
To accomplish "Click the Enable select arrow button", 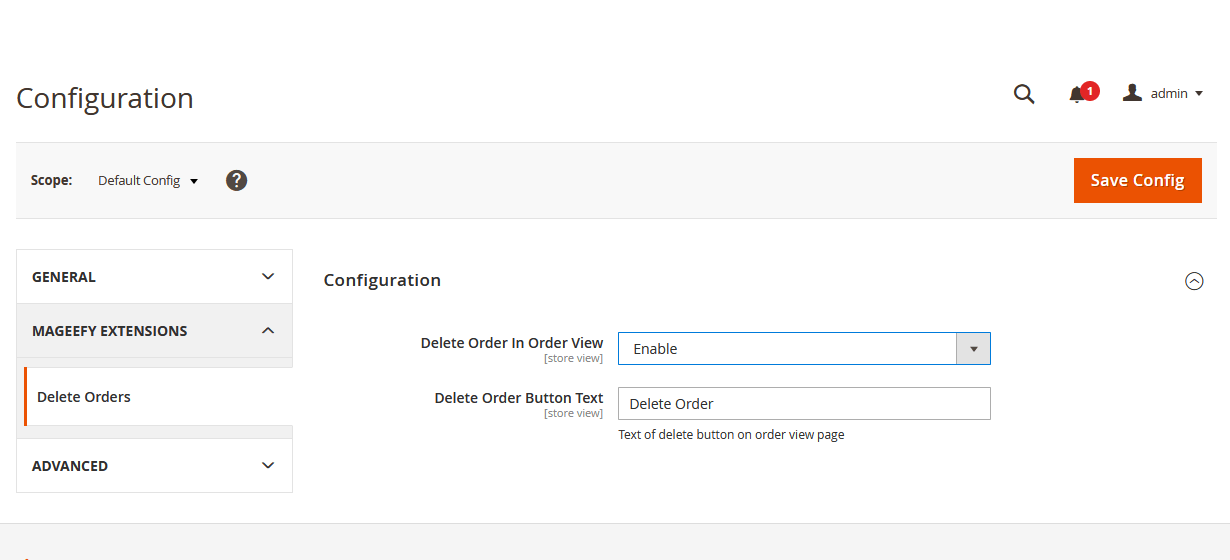I will coord(973,349).
